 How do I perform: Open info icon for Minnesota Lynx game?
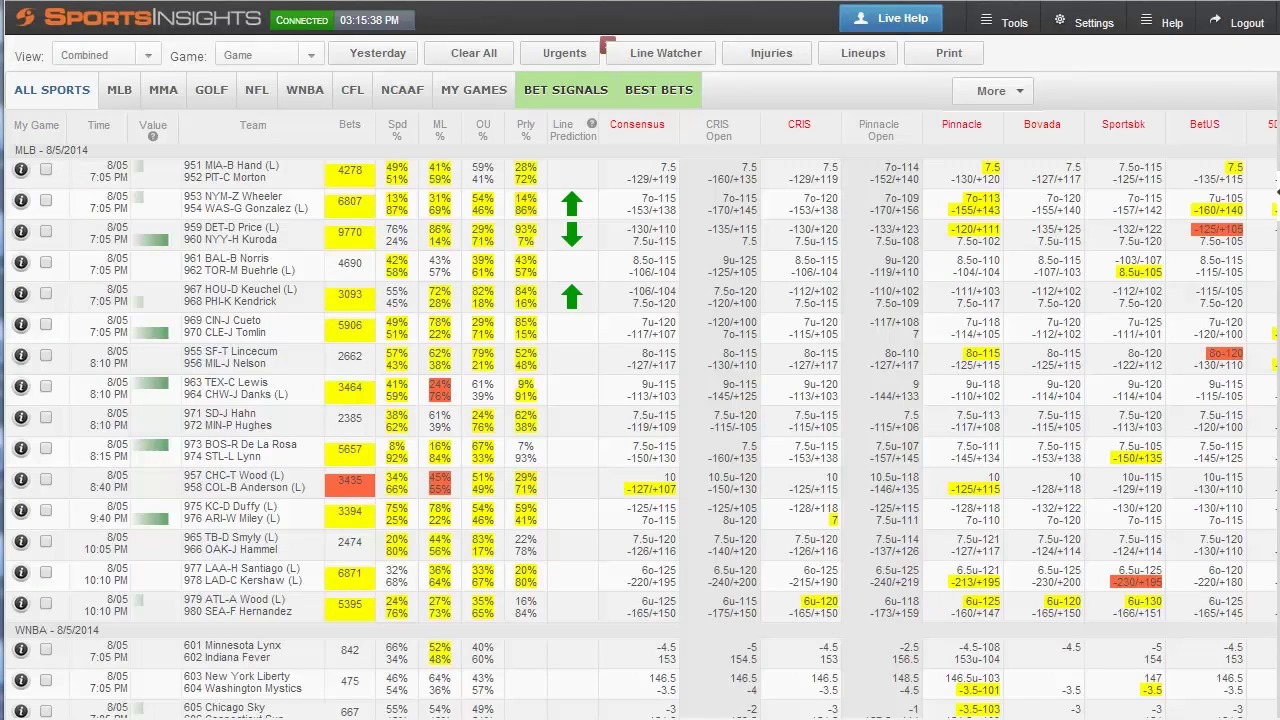[x=20, y=650]
